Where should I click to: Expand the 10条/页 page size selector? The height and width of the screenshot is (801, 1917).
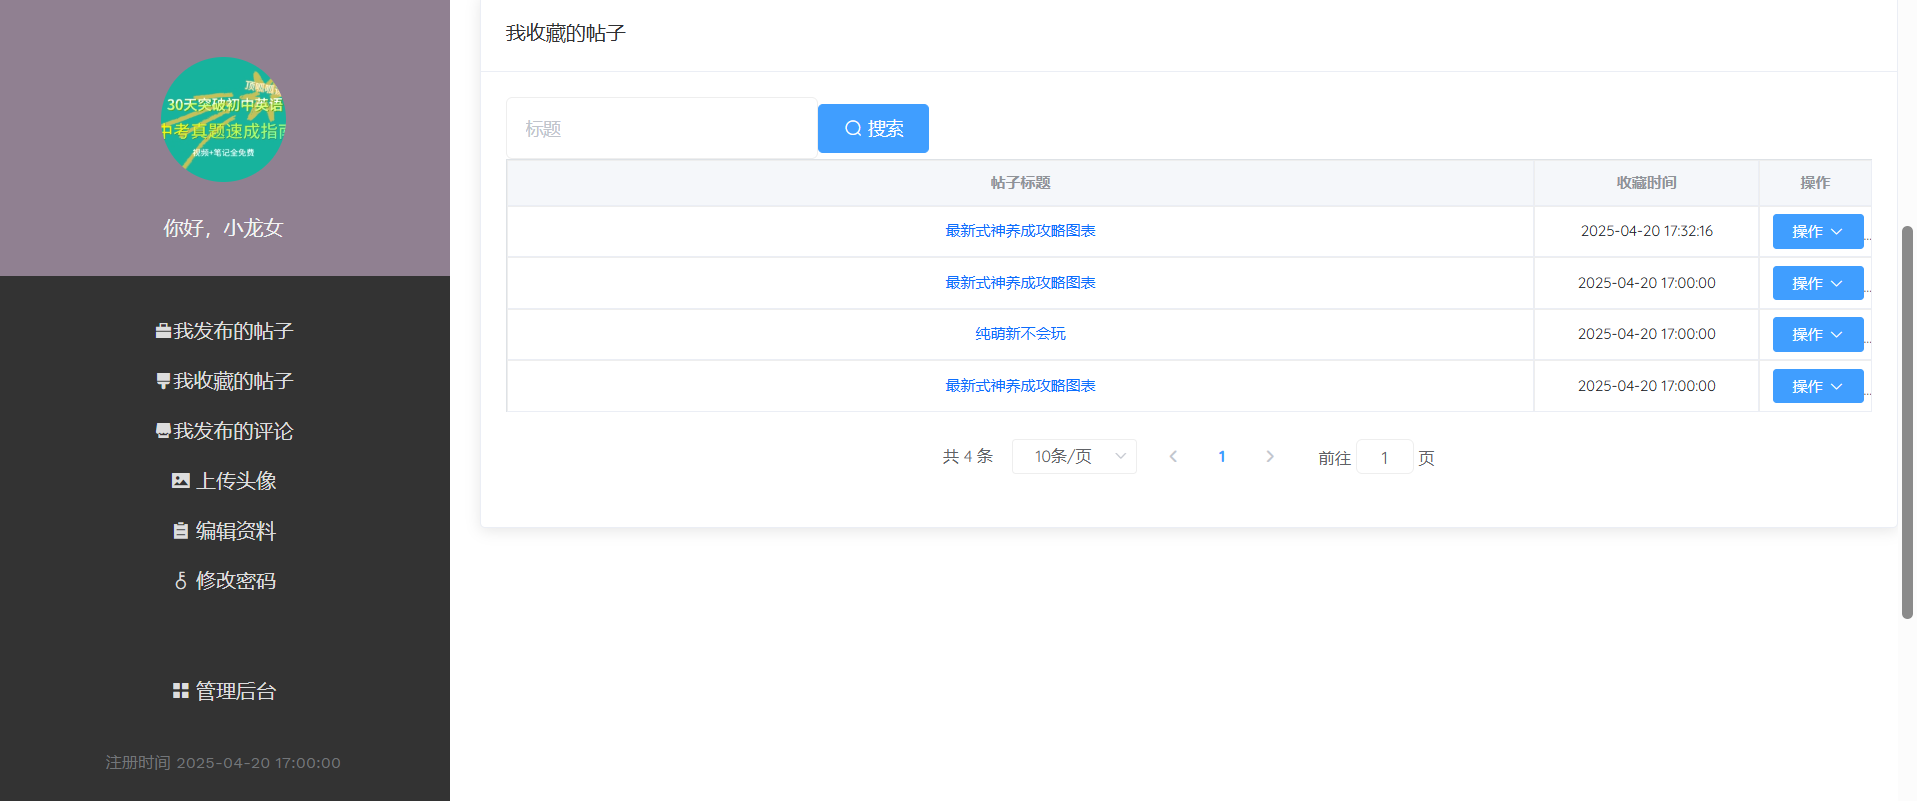(1074, 456)
